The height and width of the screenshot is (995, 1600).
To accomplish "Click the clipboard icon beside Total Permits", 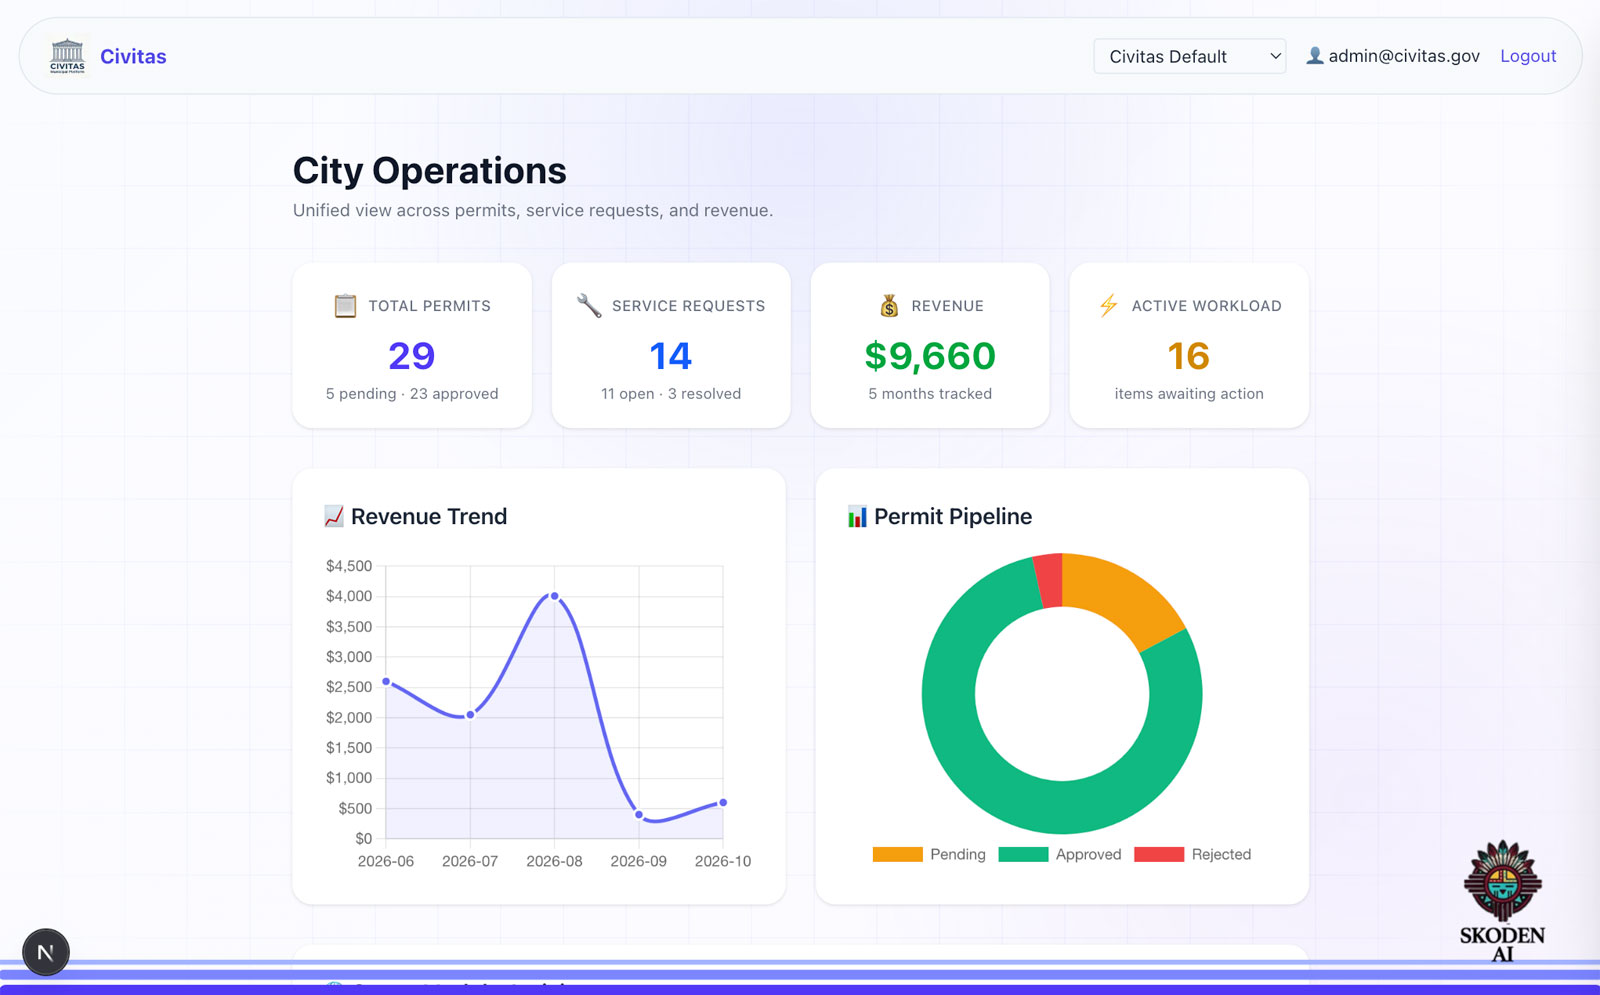I will pos(345,306).
